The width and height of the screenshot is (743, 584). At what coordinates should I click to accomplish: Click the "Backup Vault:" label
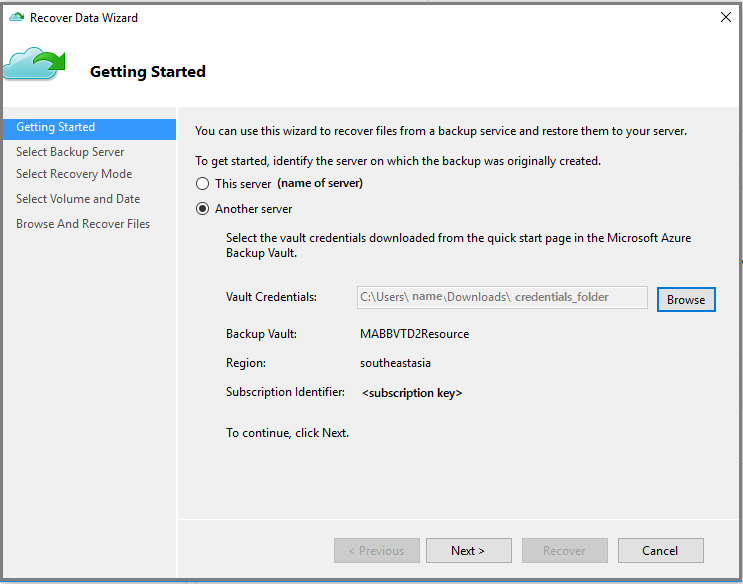point(262,334)
